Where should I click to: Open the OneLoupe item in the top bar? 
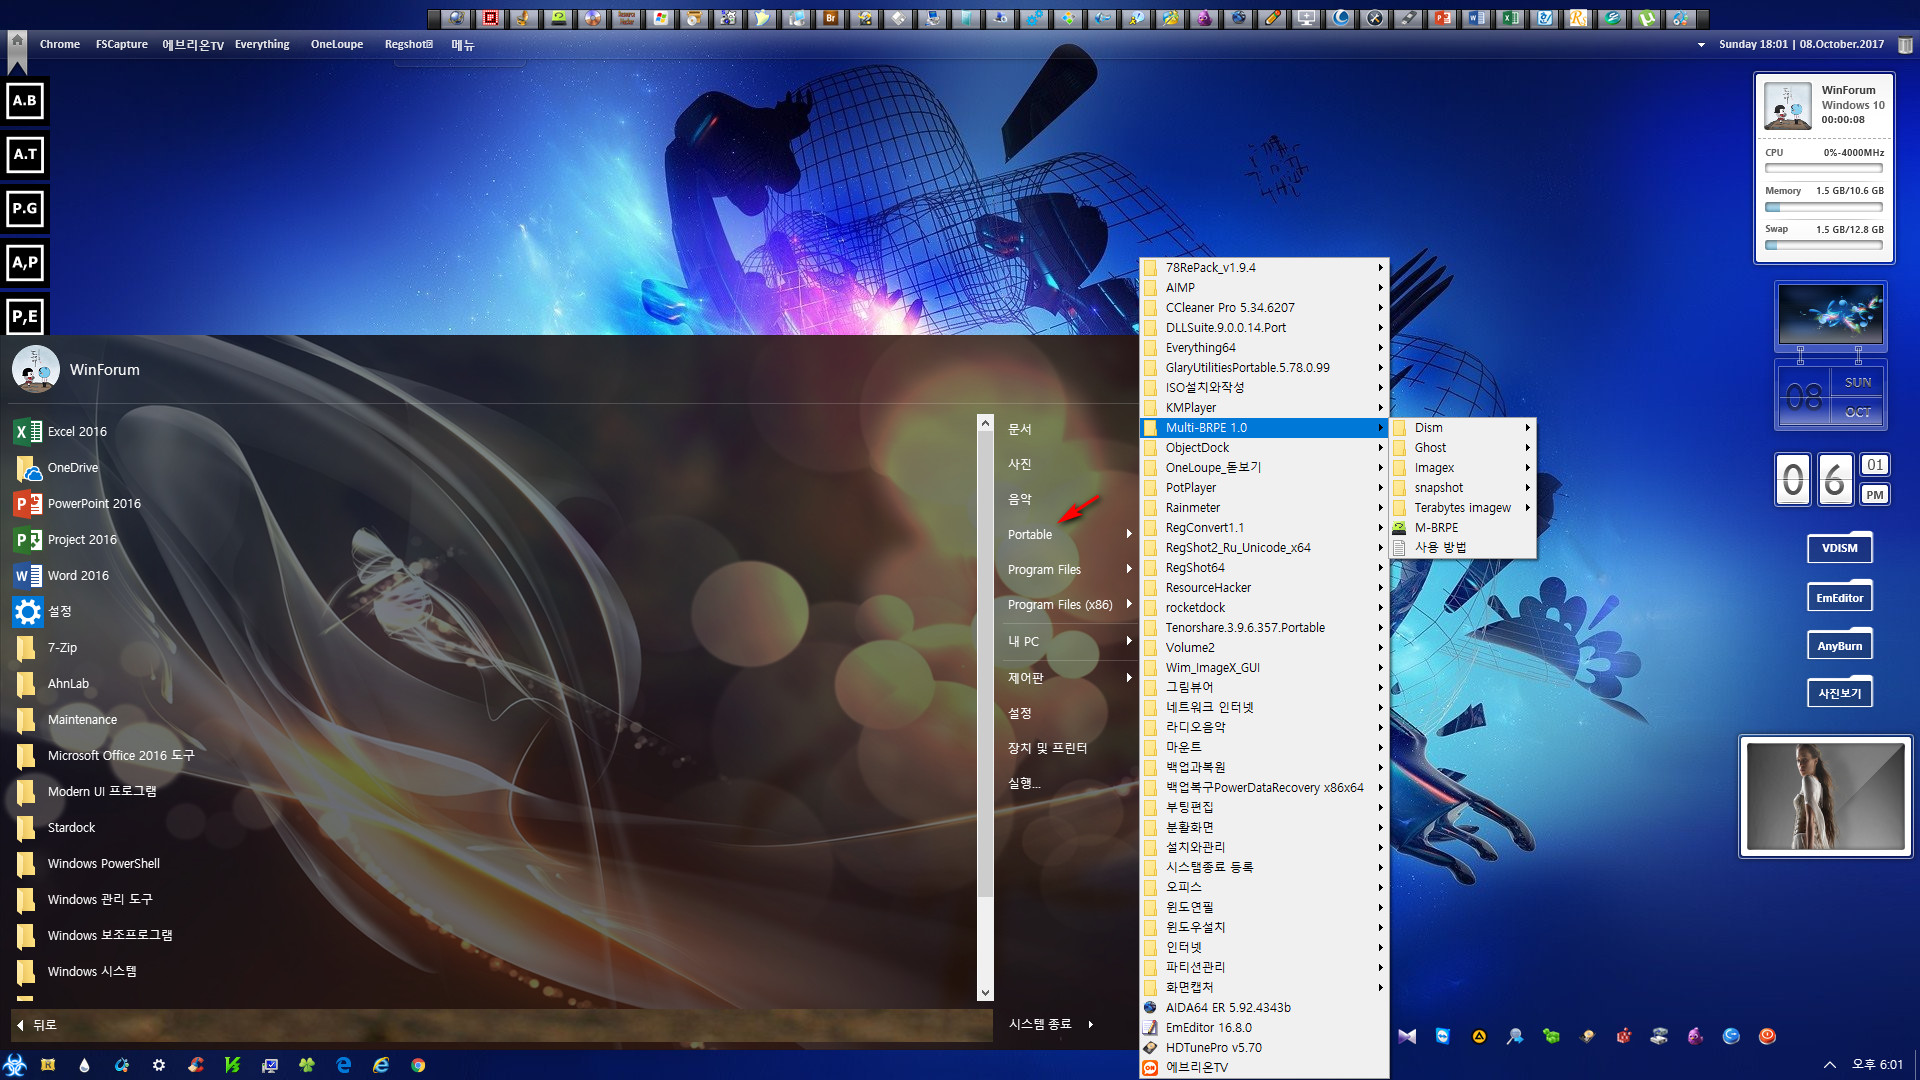[337, 45]
